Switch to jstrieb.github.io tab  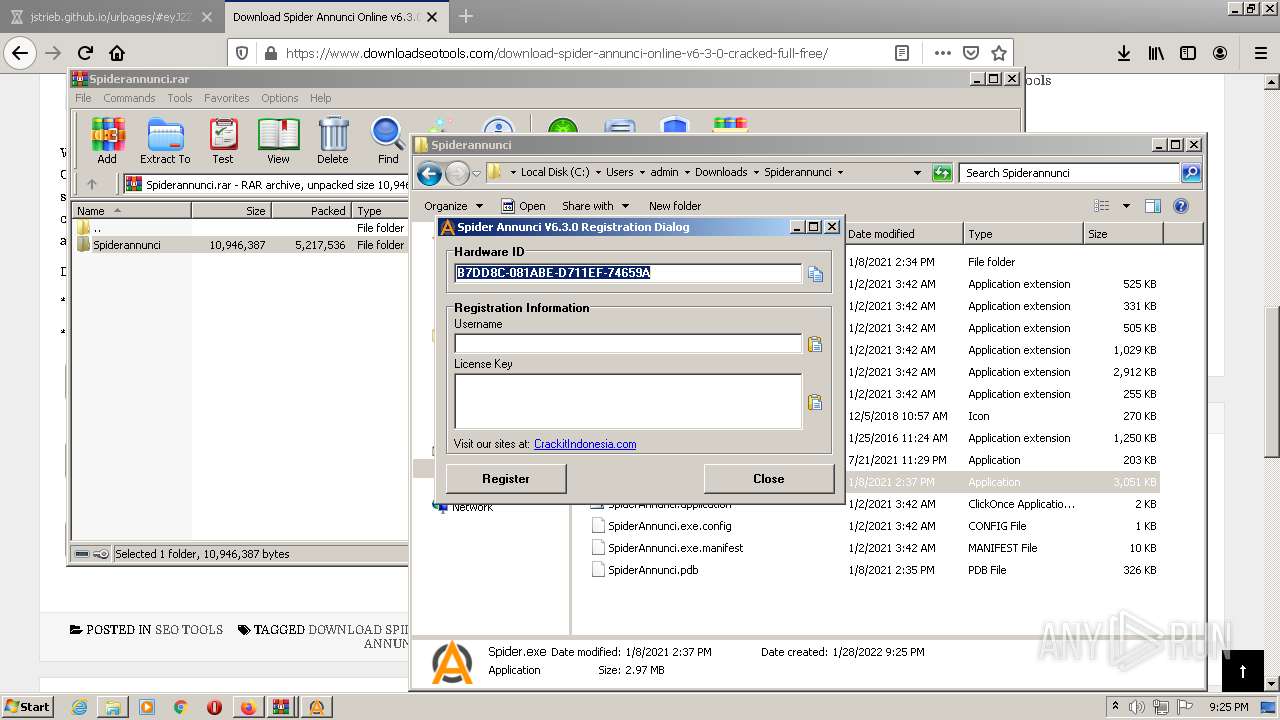(110, 17)
